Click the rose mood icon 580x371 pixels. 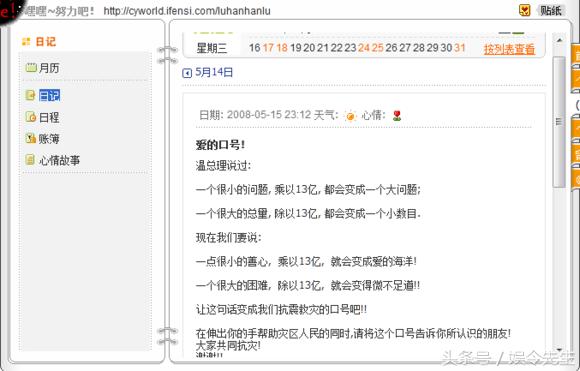click(397, 115)
